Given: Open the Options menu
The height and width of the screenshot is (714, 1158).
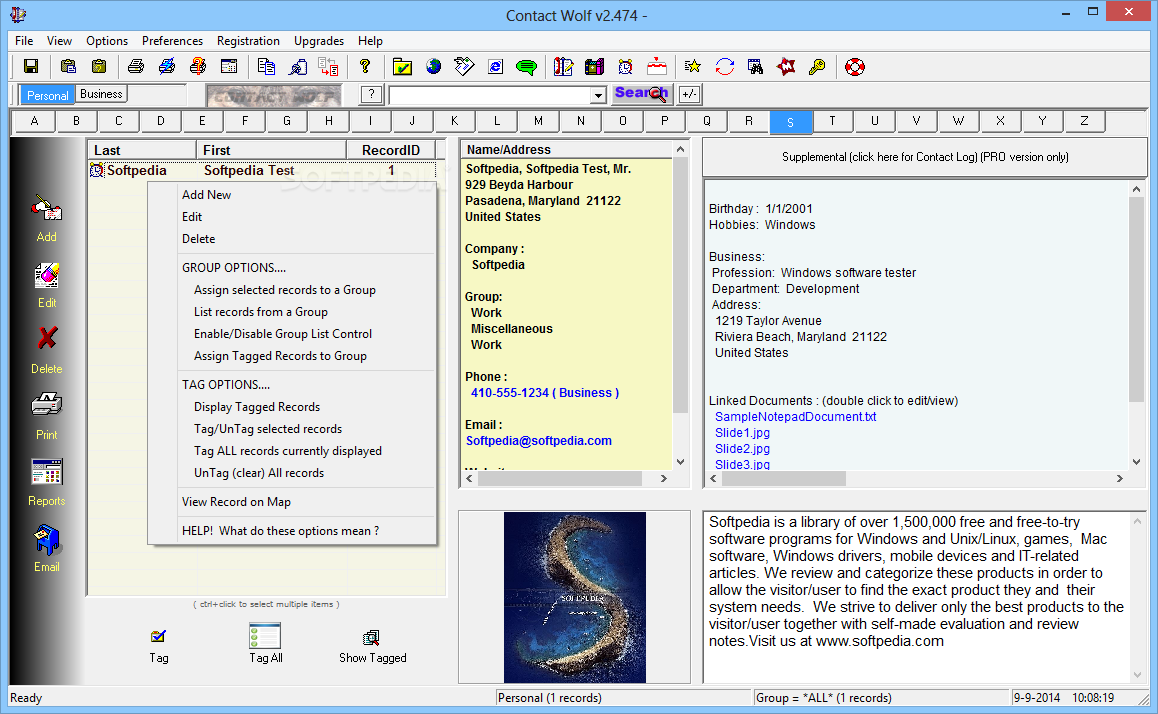Looking at the screenshot, I should (x=107, y=41).
